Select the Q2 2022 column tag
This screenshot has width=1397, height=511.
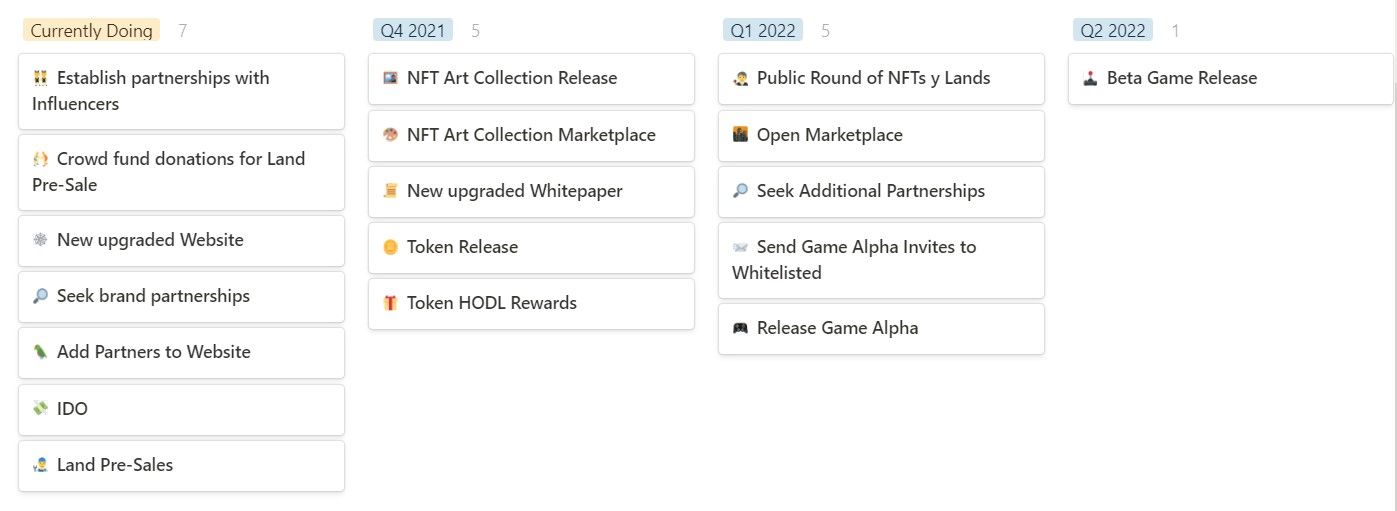pyautogui.click(x=1113, y=31)
